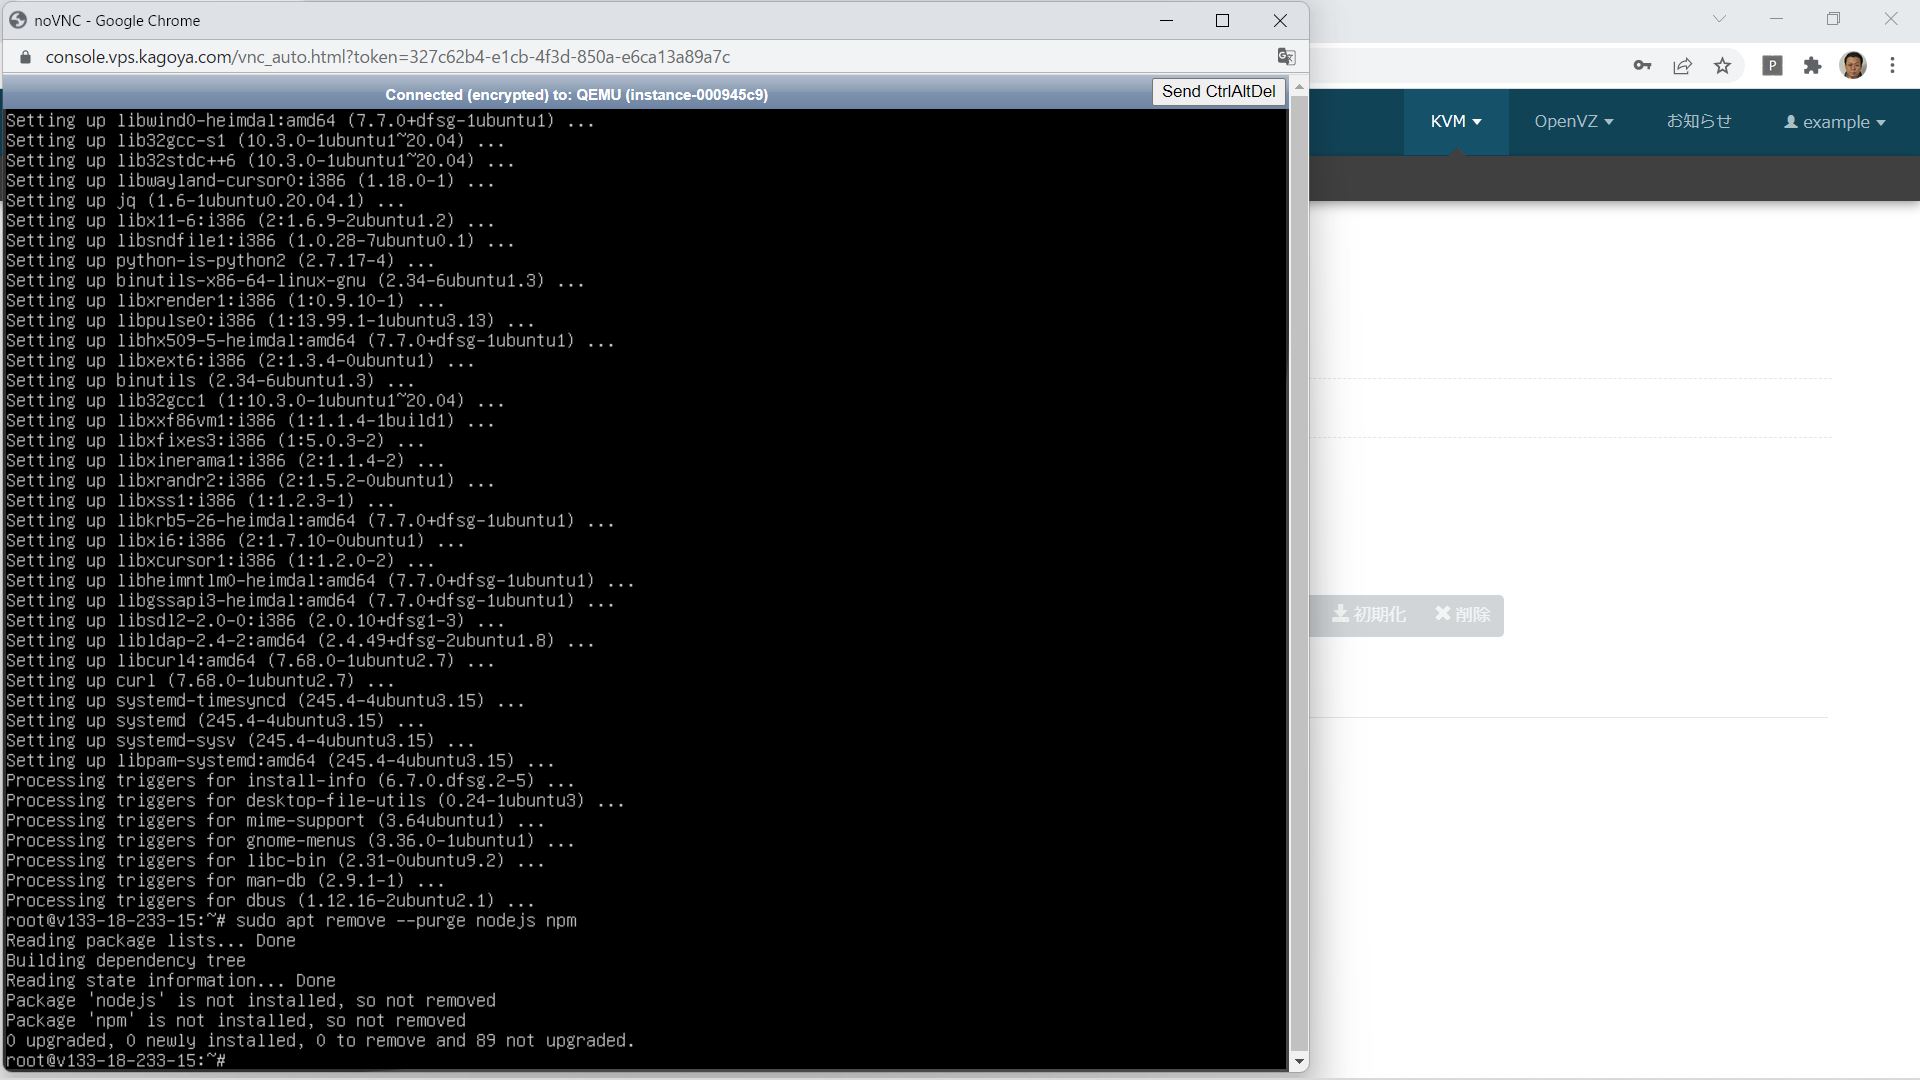Open the Chrome three-dot menu
Image resolution: width=1920 pixels, height=1080 pixels.
tap(1892, 65)
